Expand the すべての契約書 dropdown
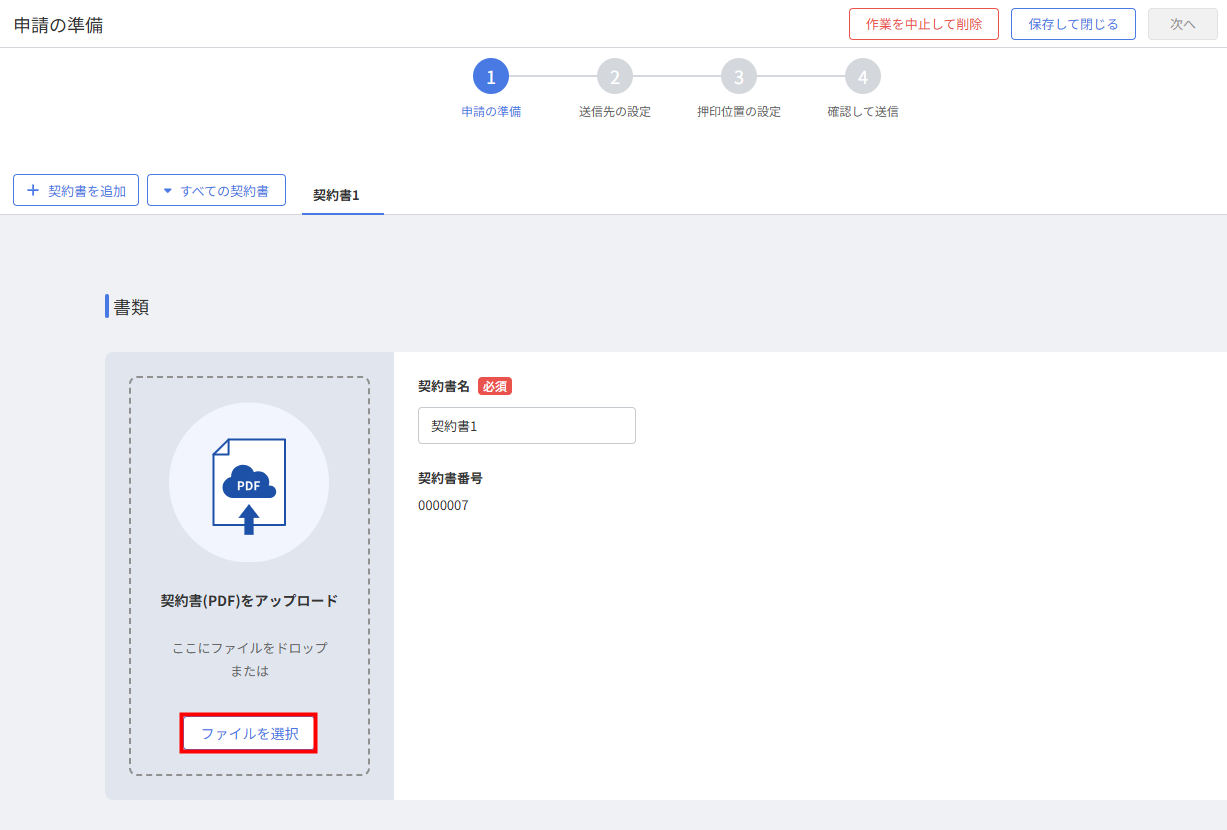The height and width of the screenshot is (830, 1227). coord(216,190)
